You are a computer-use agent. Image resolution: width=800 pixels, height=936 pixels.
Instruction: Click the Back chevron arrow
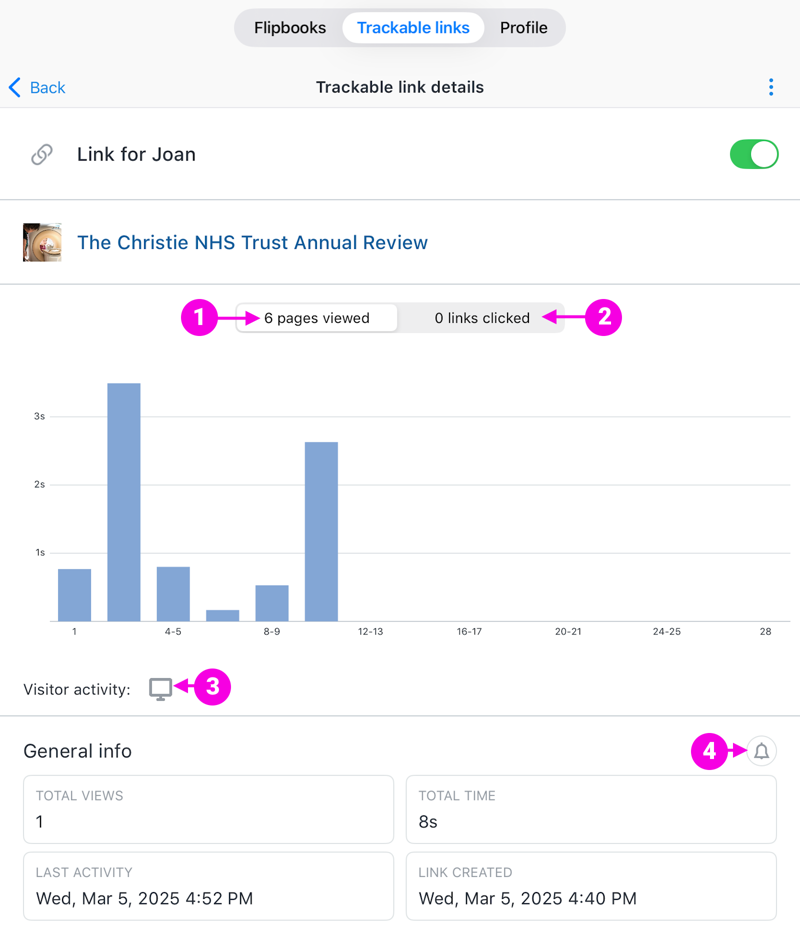click(15, 87)
